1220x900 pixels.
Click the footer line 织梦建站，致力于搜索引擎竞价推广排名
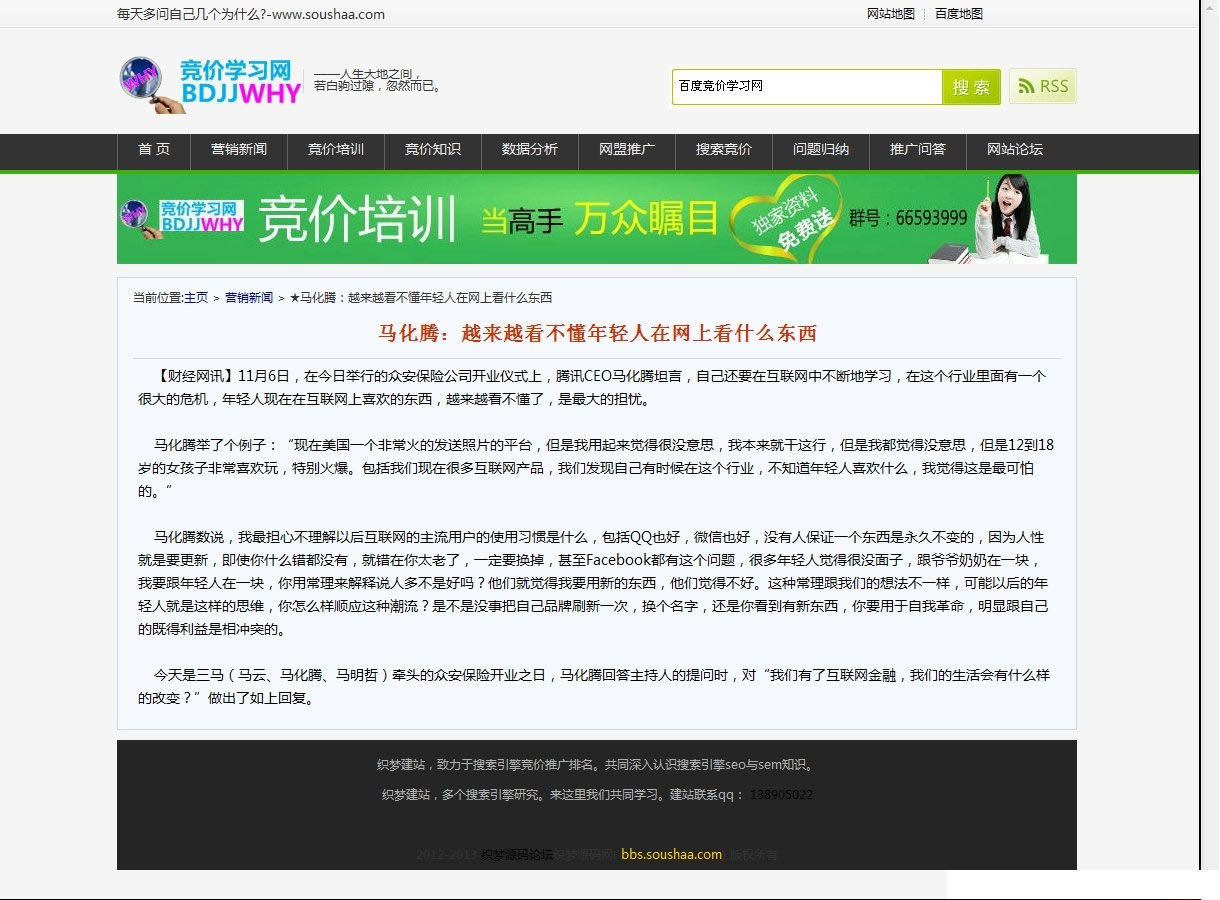pyautogui.click(x=597, y=766)
